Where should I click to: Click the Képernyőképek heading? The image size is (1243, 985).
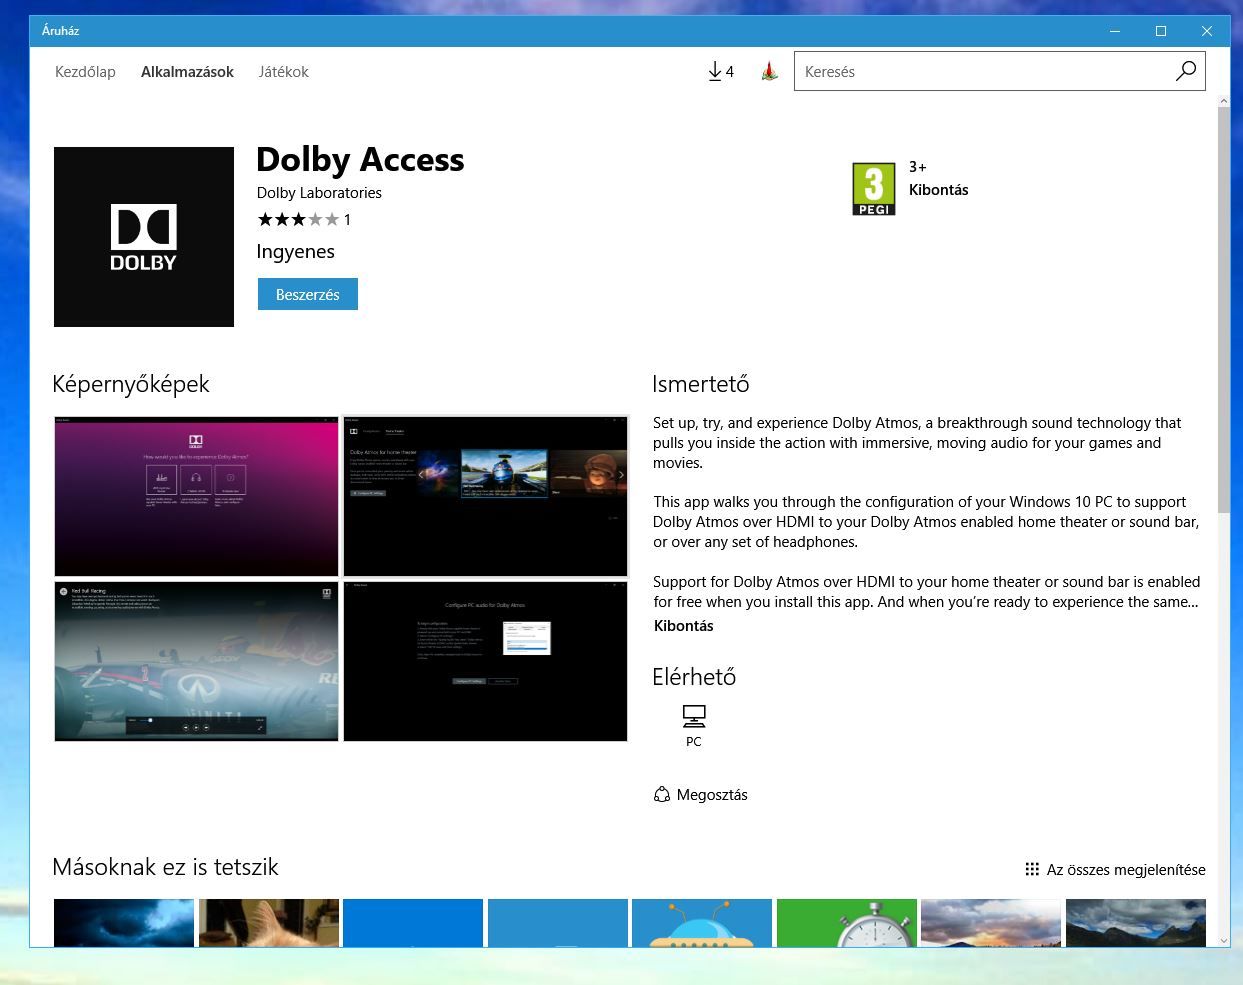pyautogui.click(x=131, y=384)
